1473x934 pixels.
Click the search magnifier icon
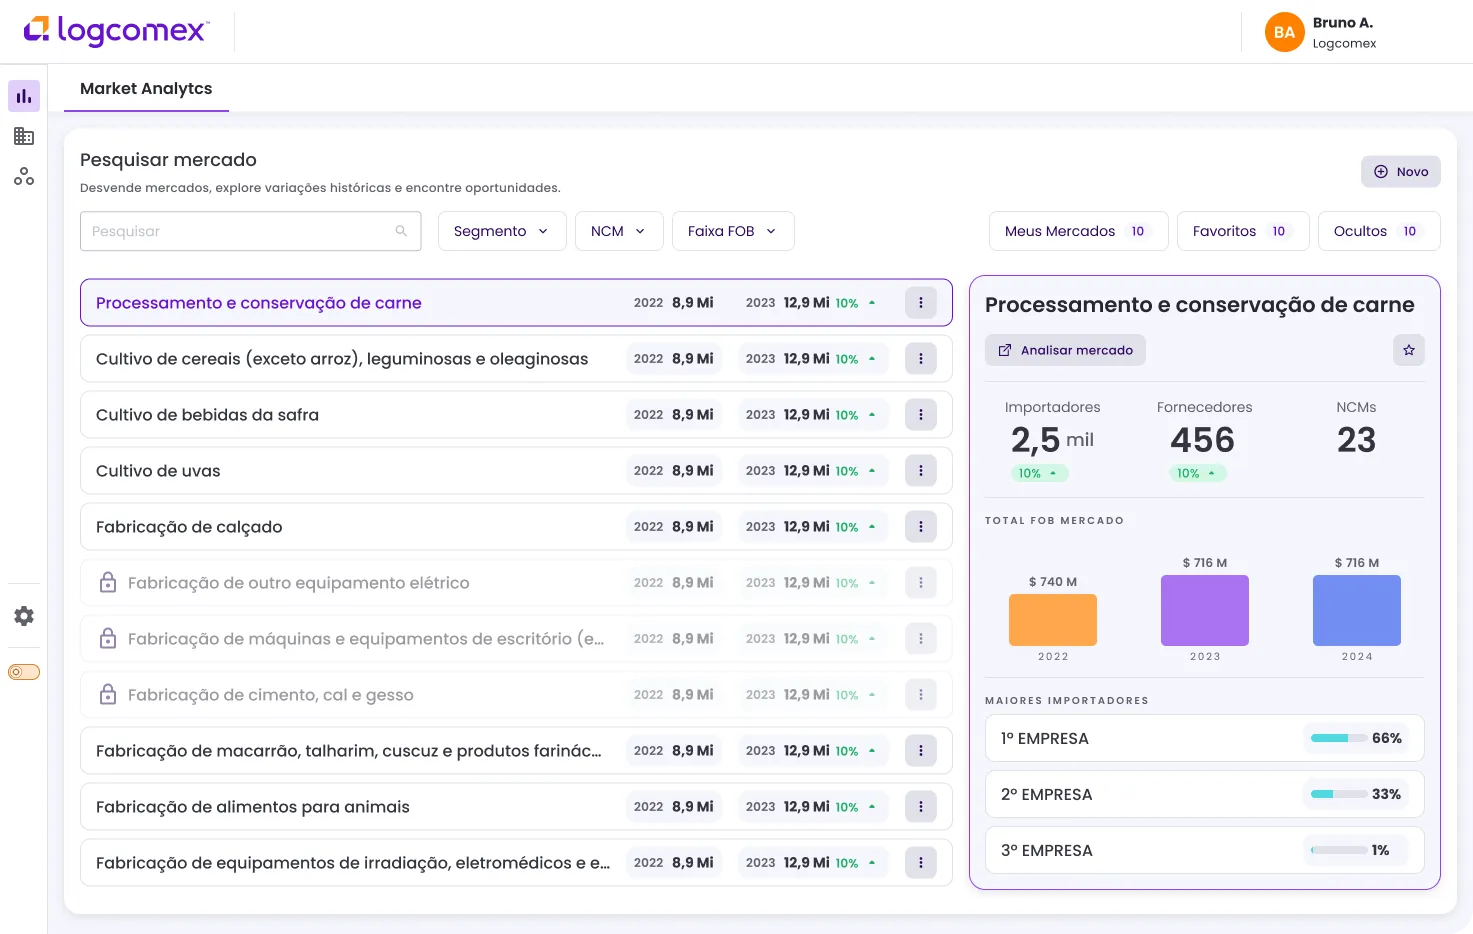[x=401, y=231]
